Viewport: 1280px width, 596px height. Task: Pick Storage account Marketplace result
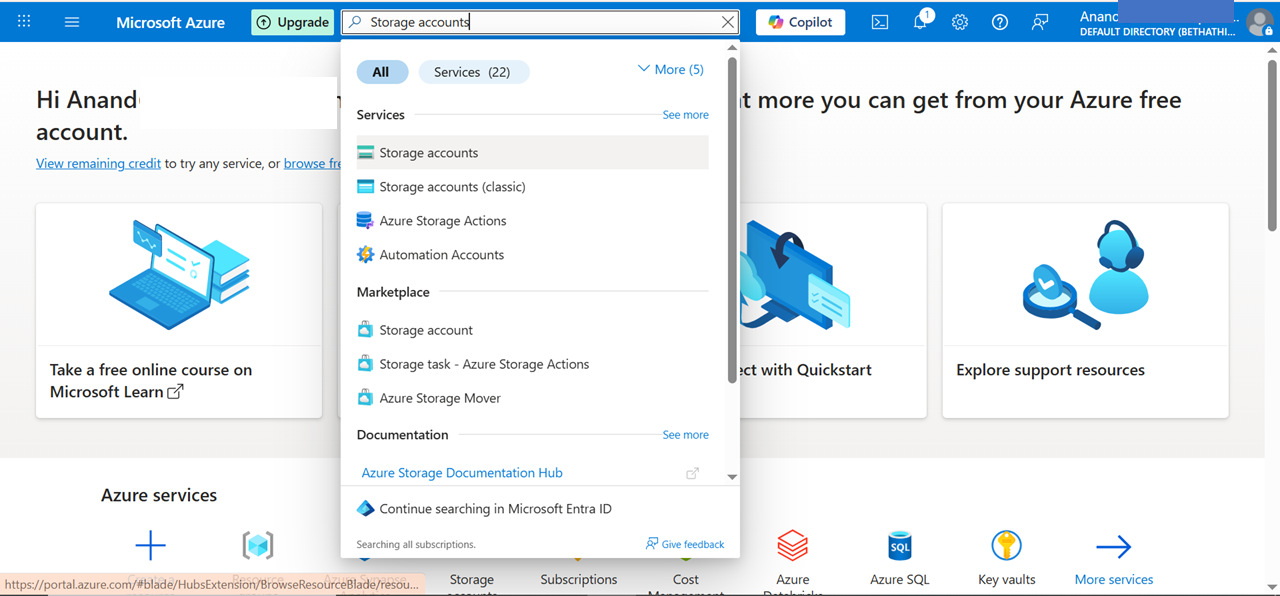click(532, 330)
